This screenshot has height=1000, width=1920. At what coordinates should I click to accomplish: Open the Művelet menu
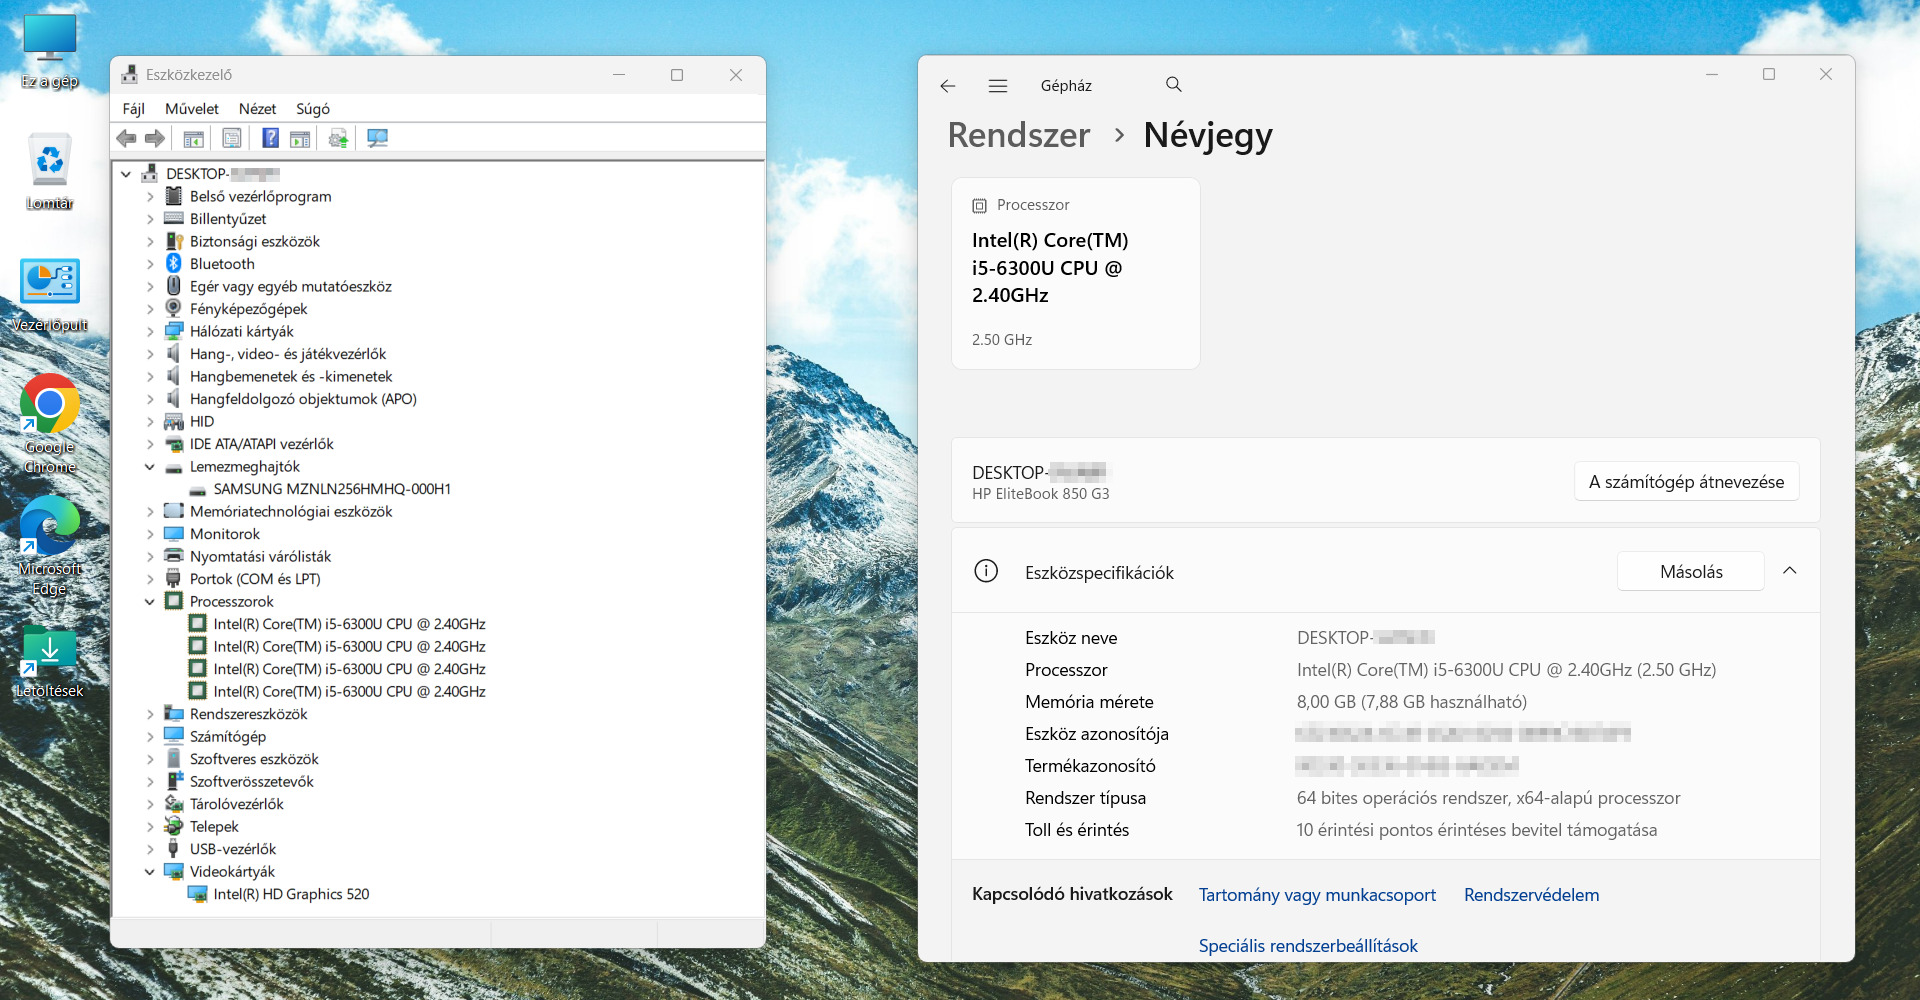point(192,109)
